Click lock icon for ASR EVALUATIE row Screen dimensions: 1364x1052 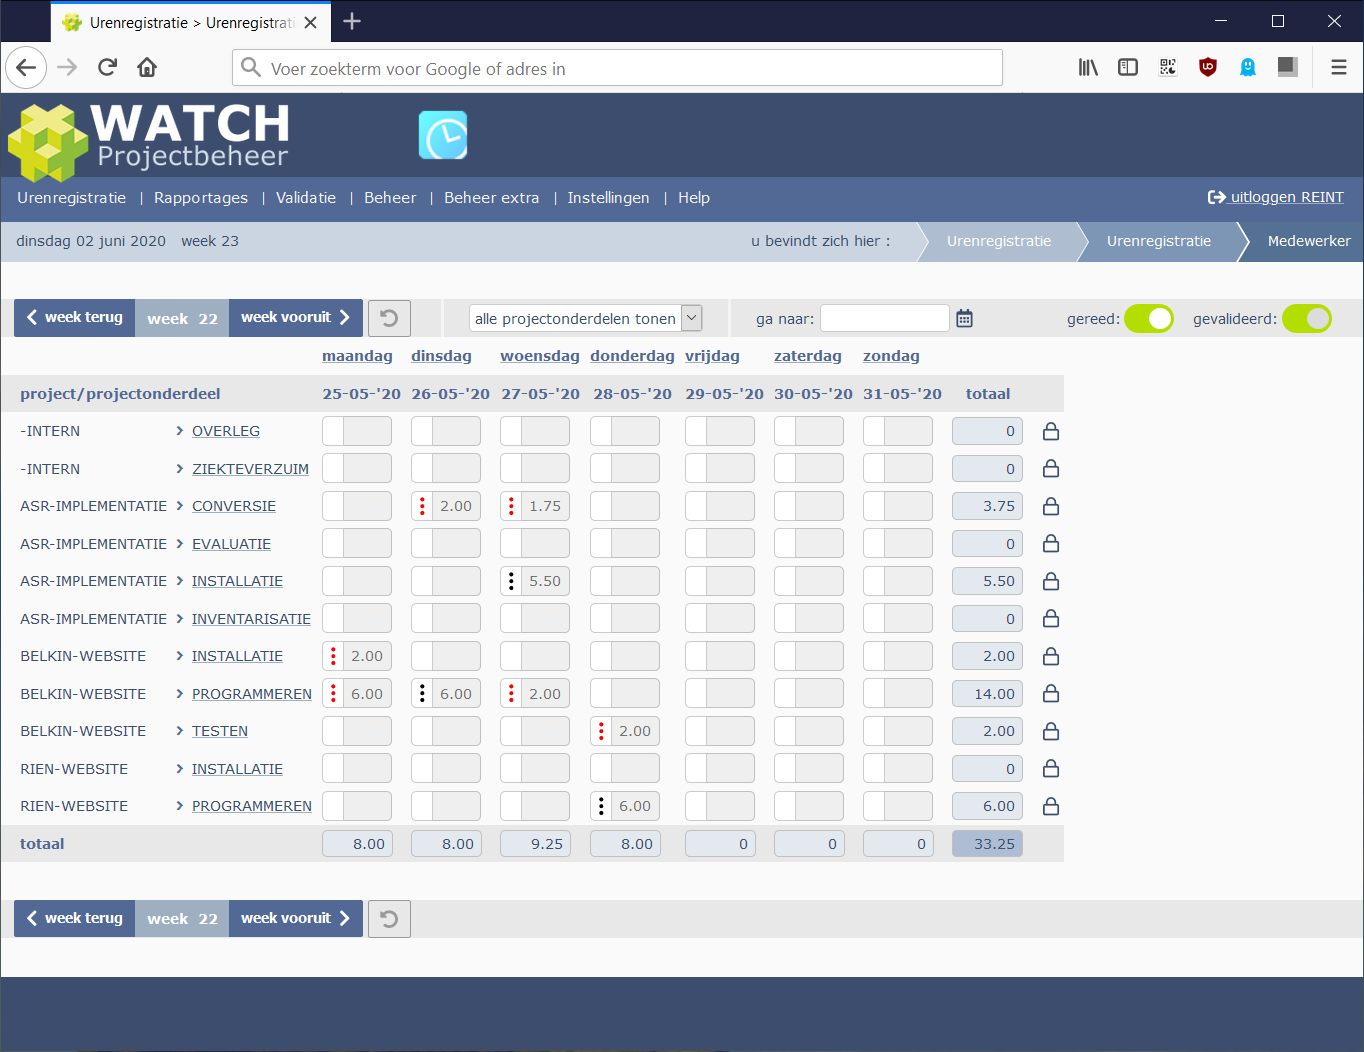pyautogui.click(x=1051, y=543)
